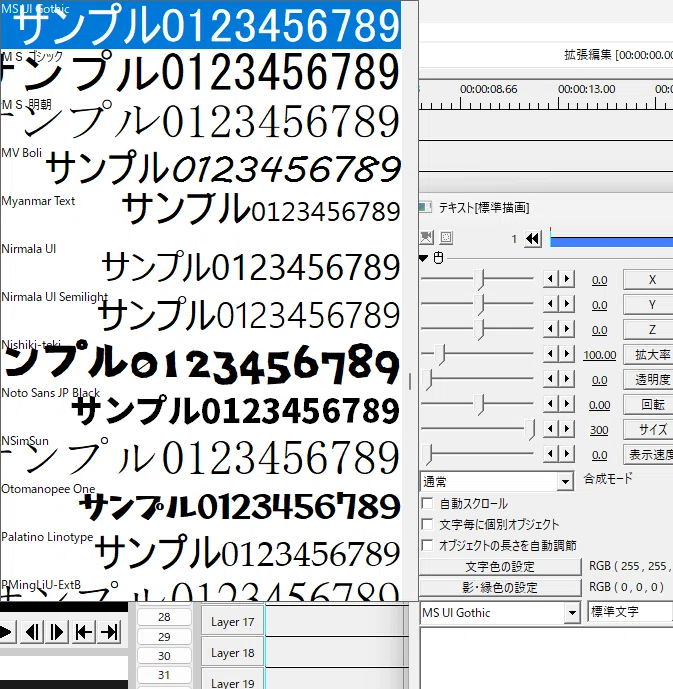This screenshot has width=673, height=689.
Task: Click the 100.00 zoom value
Action: point(600,355)
